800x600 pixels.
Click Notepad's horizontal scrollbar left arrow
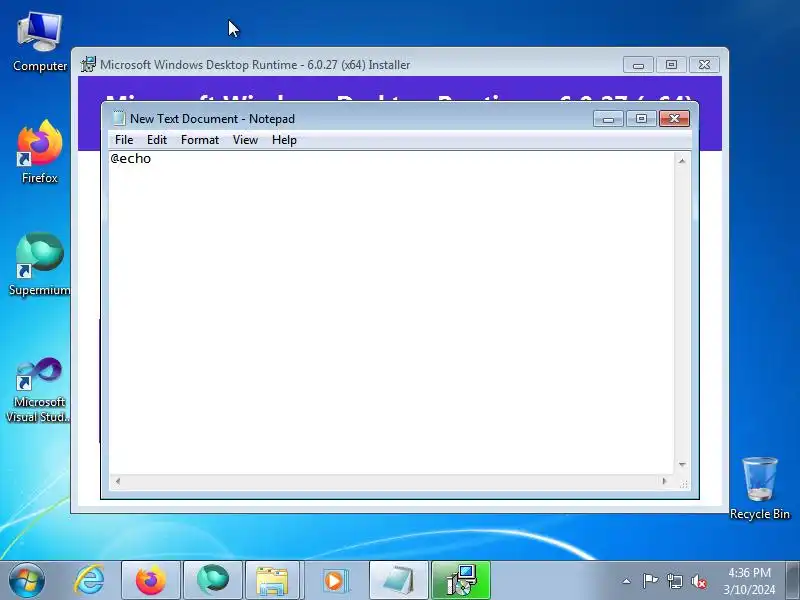pyautogui.click(x=118, y=481)
